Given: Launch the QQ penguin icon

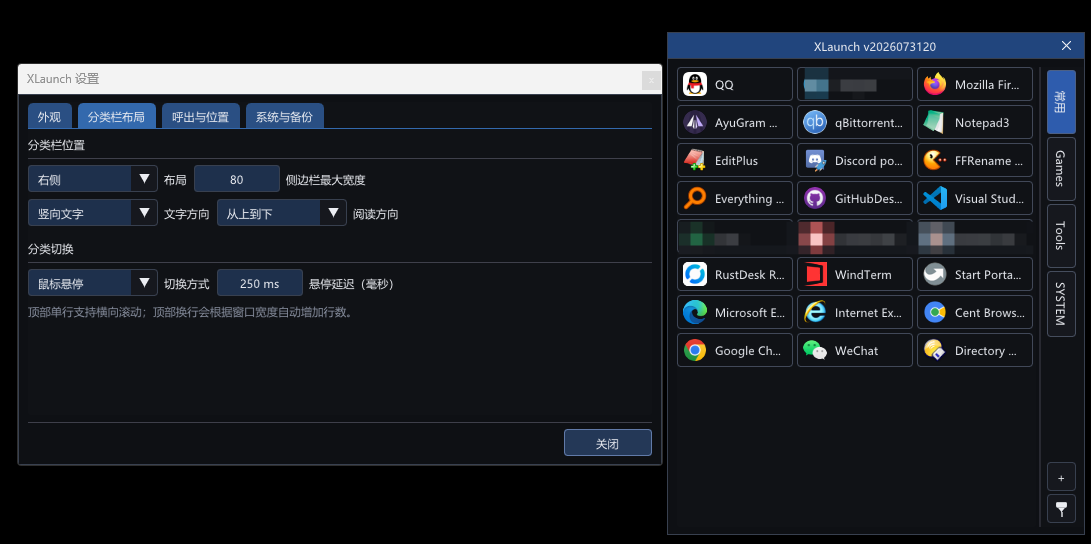Looking at the screenshot, I should tap(694, 84).
